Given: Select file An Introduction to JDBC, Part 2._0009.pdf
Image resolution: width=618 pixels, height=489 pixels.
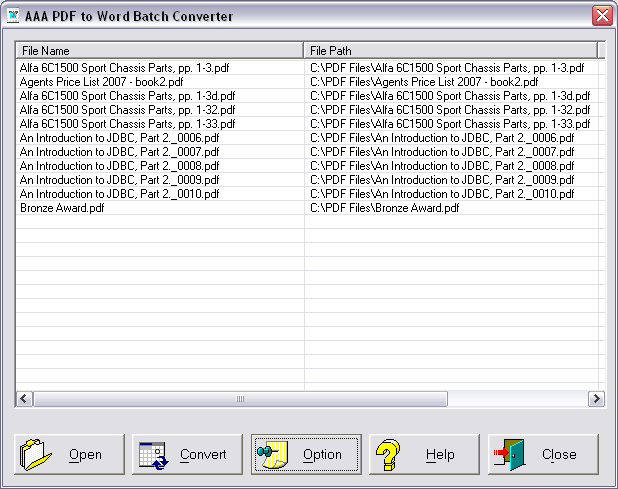Looking at the screenshot, I should pyautogui.click(x=119, y=180).
